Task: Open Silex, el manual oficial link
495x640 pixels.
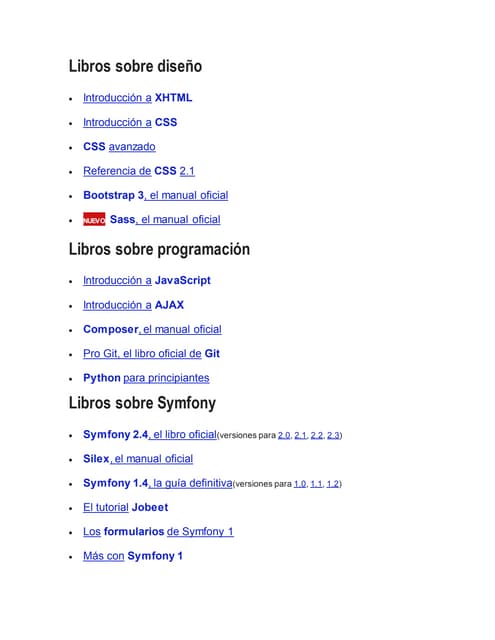Action: (138, 459)
